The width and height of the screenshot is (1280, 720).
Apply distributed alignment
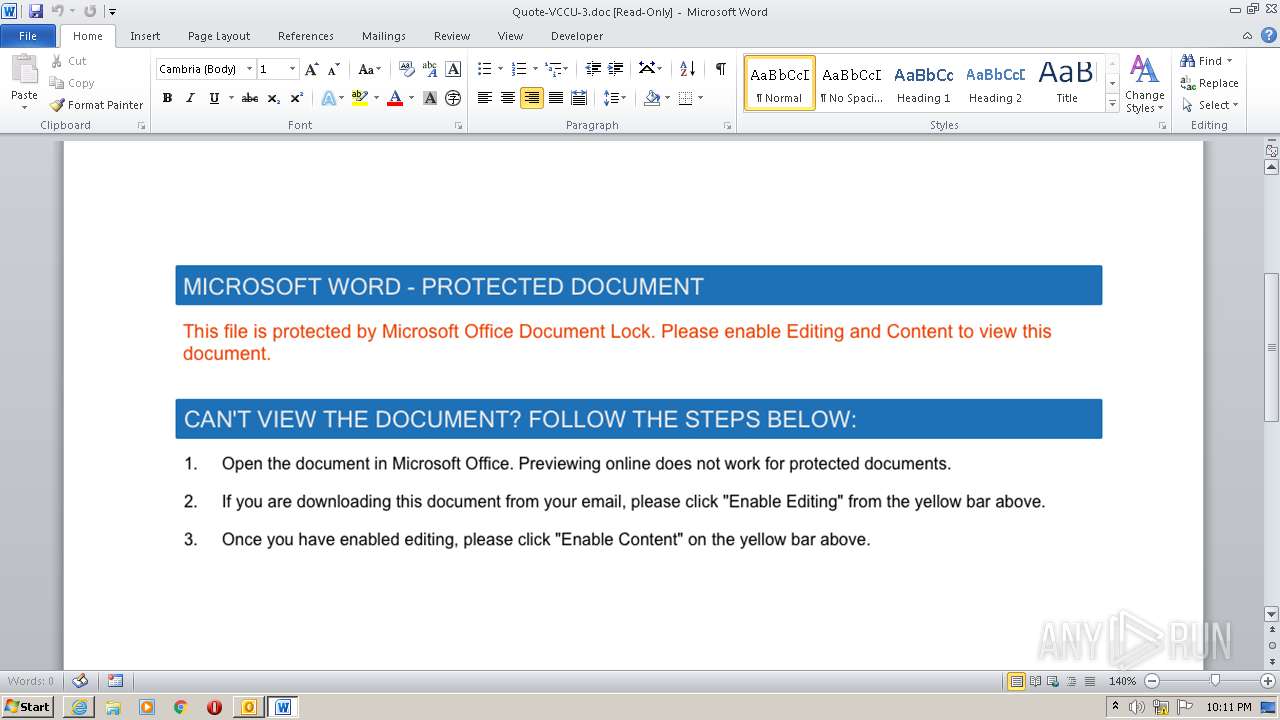point(578,98)
